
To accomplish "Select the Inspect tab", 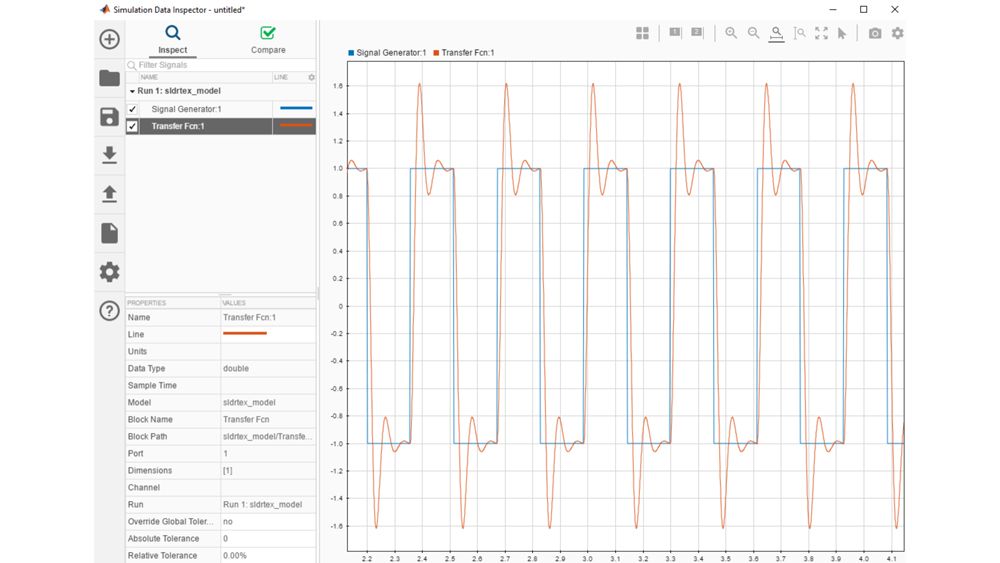I will point(173,40).
